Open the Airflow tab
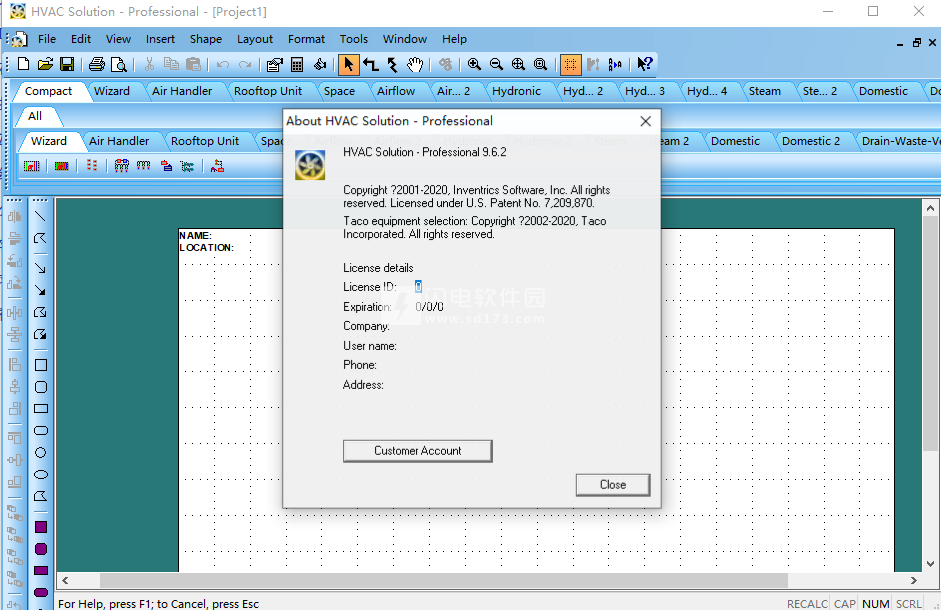This screenshot has width=941, height=610. [396, 91]
